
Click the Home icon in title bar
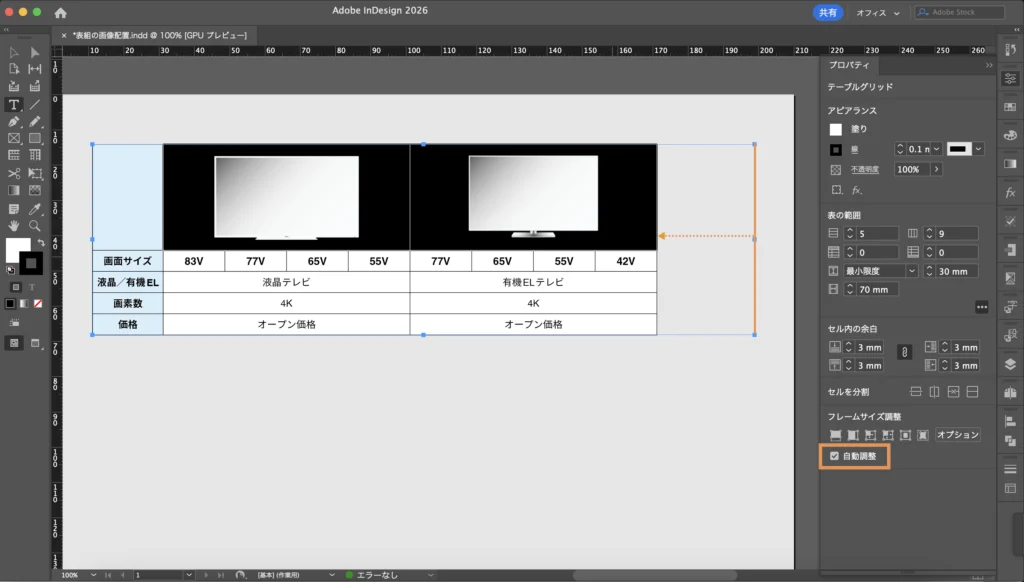60,13
